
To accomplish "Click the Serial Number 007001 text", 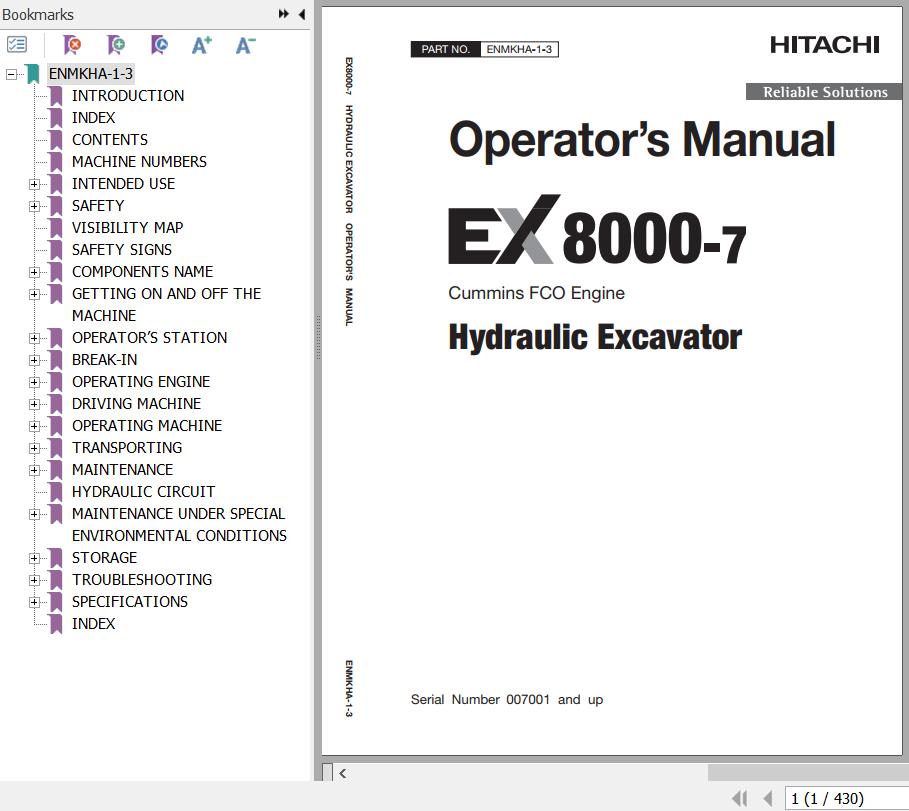I will 507,700.
